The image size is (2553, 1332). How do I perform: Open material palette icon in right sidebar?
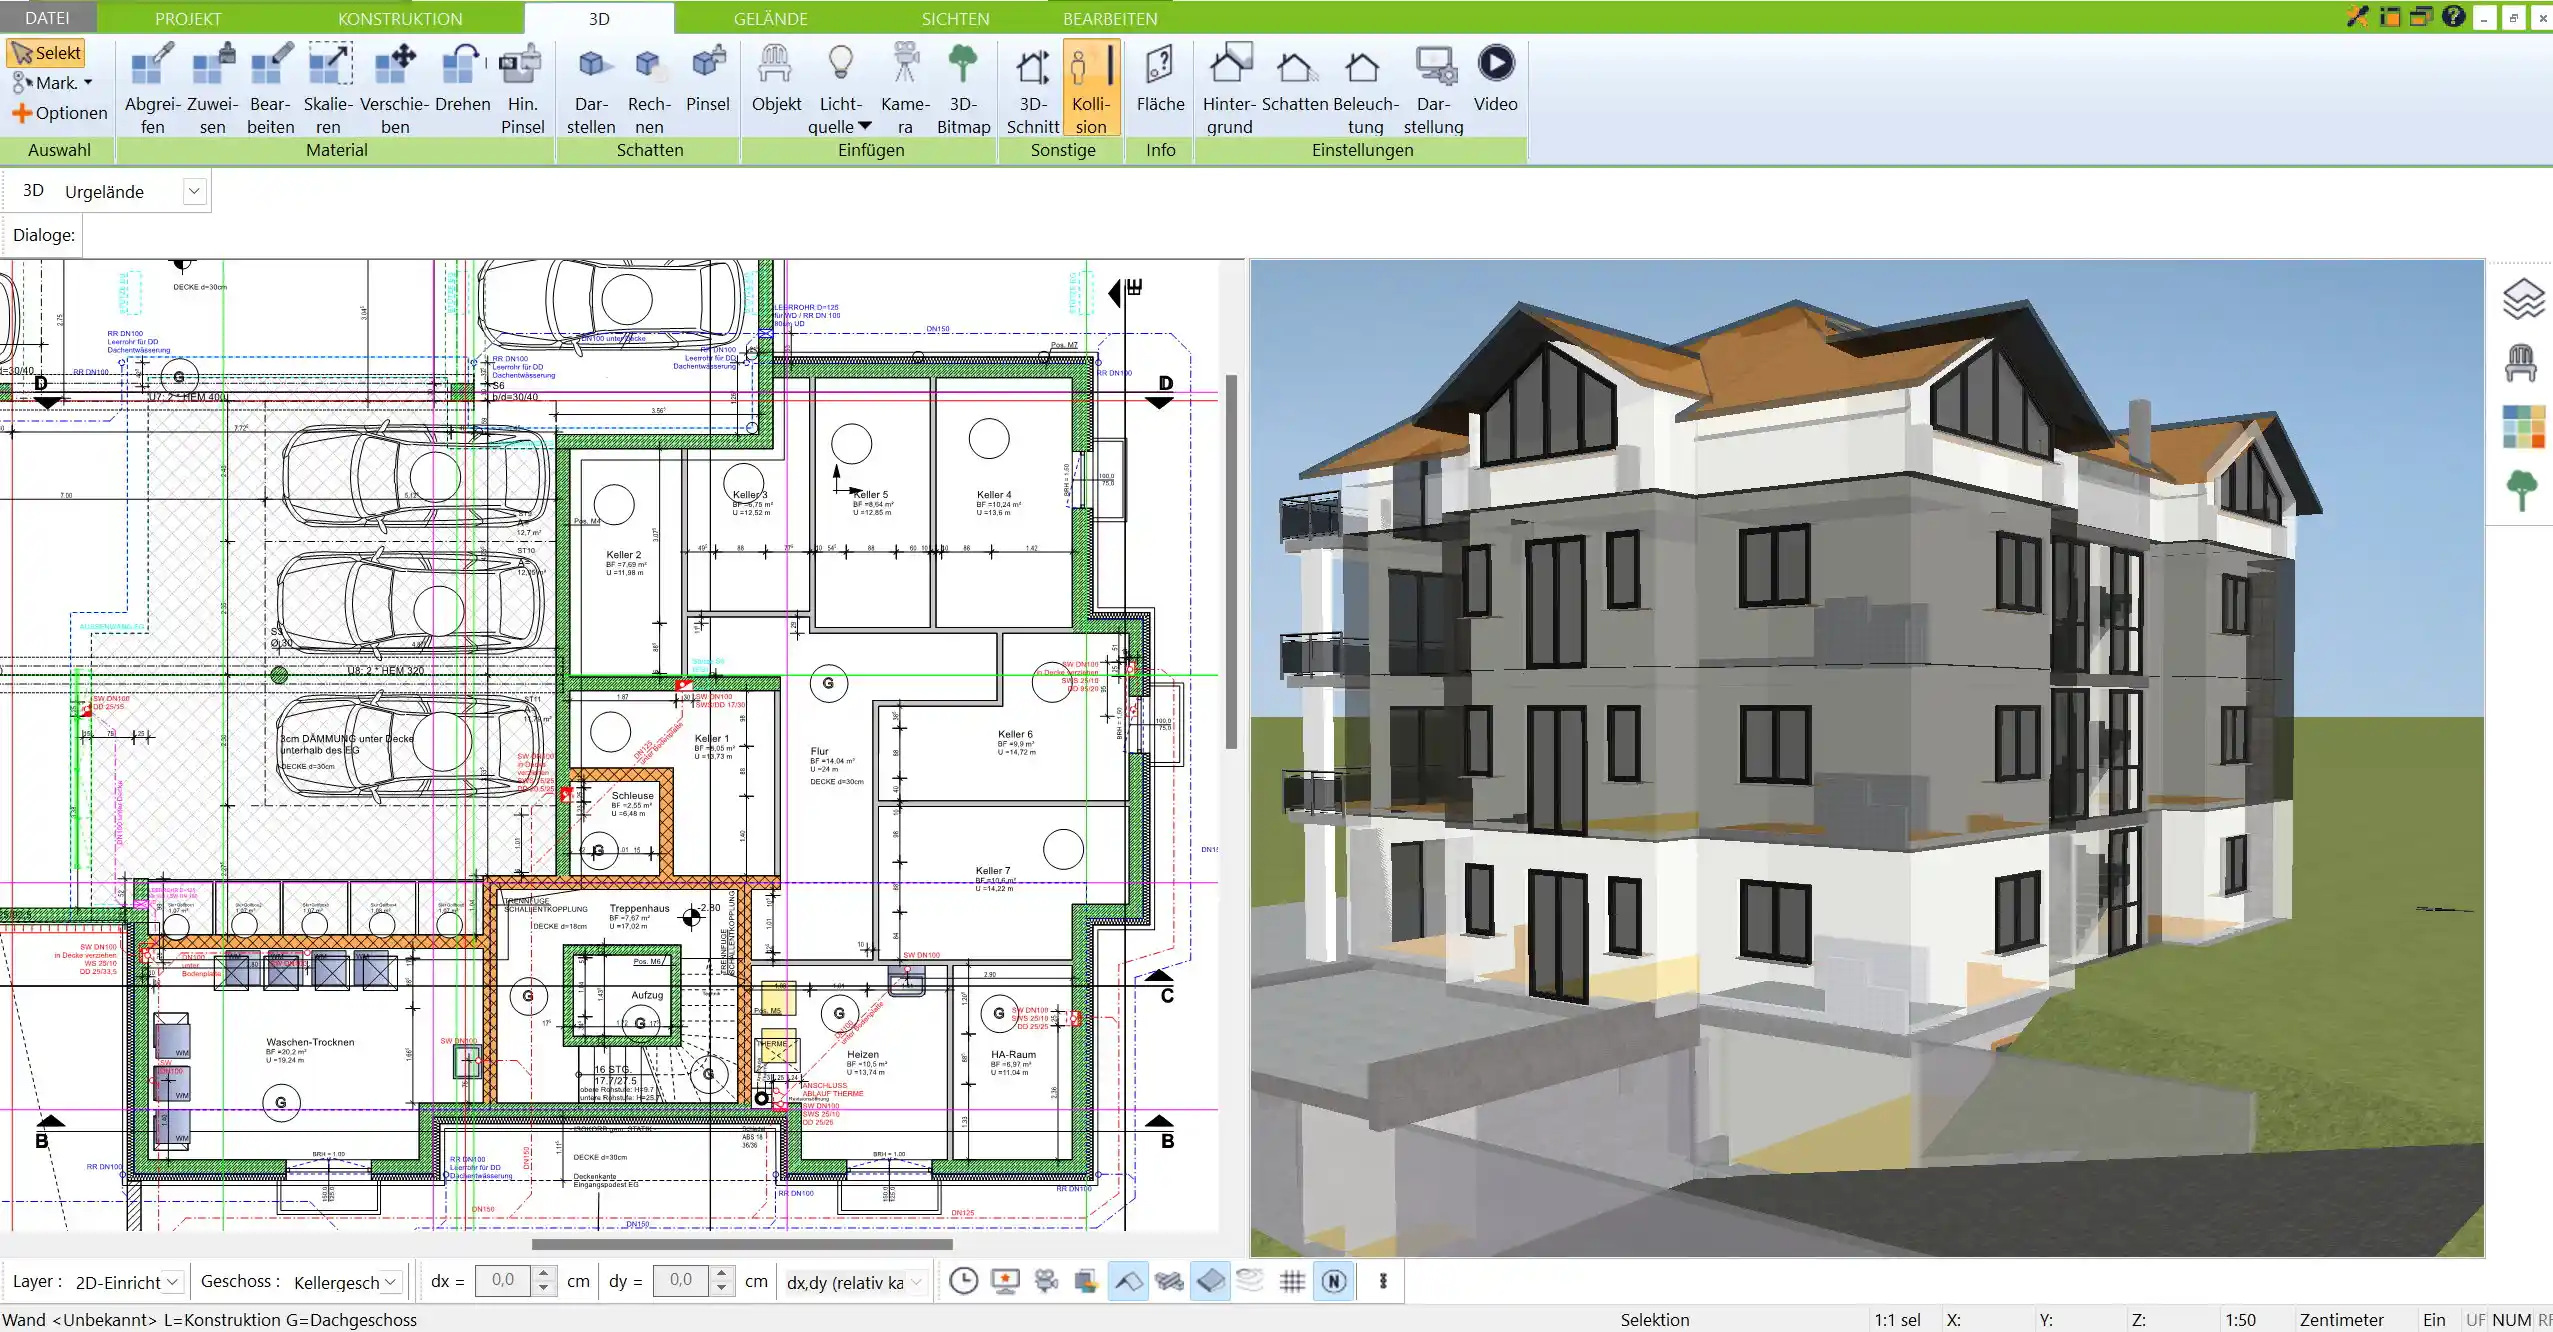2522,426
